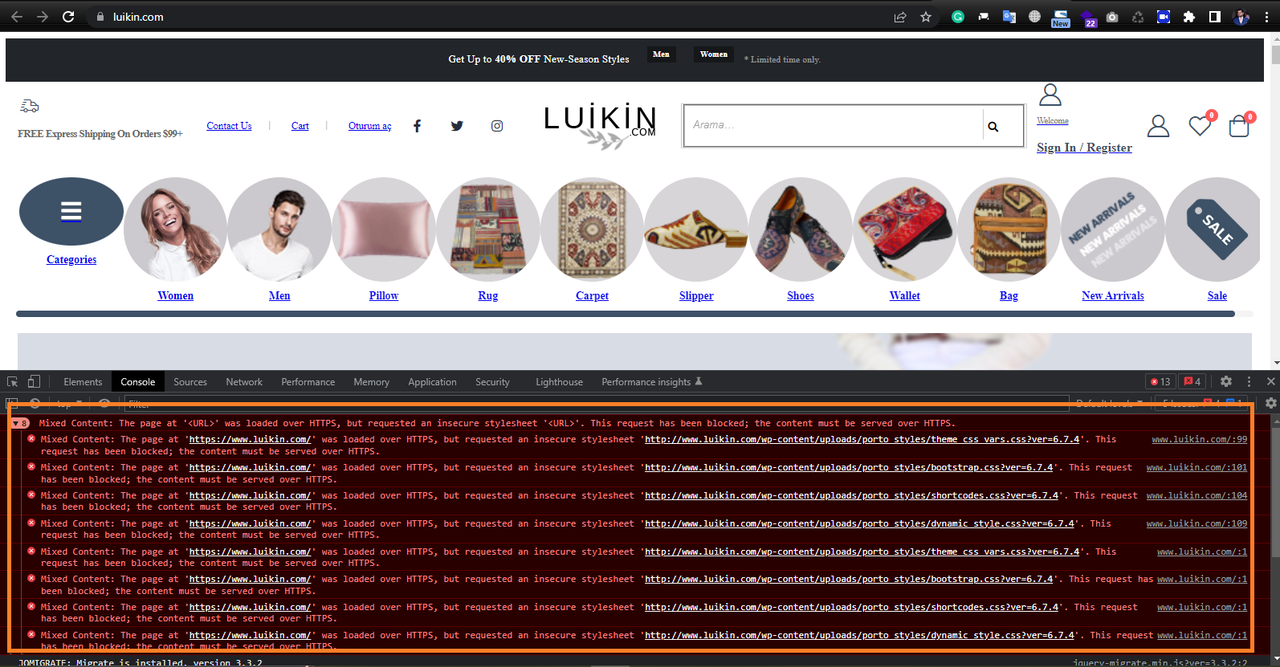Open the Extensions puzzle menu
Screen dimensions: 1280x667
tap(1189, 17)
